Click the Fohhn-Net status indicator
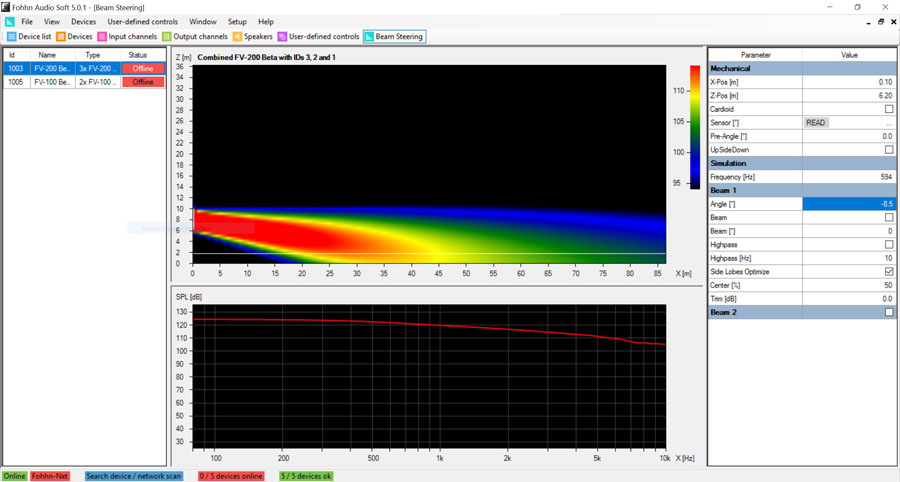This screenshot has width=900, height=482. [50, 476]
